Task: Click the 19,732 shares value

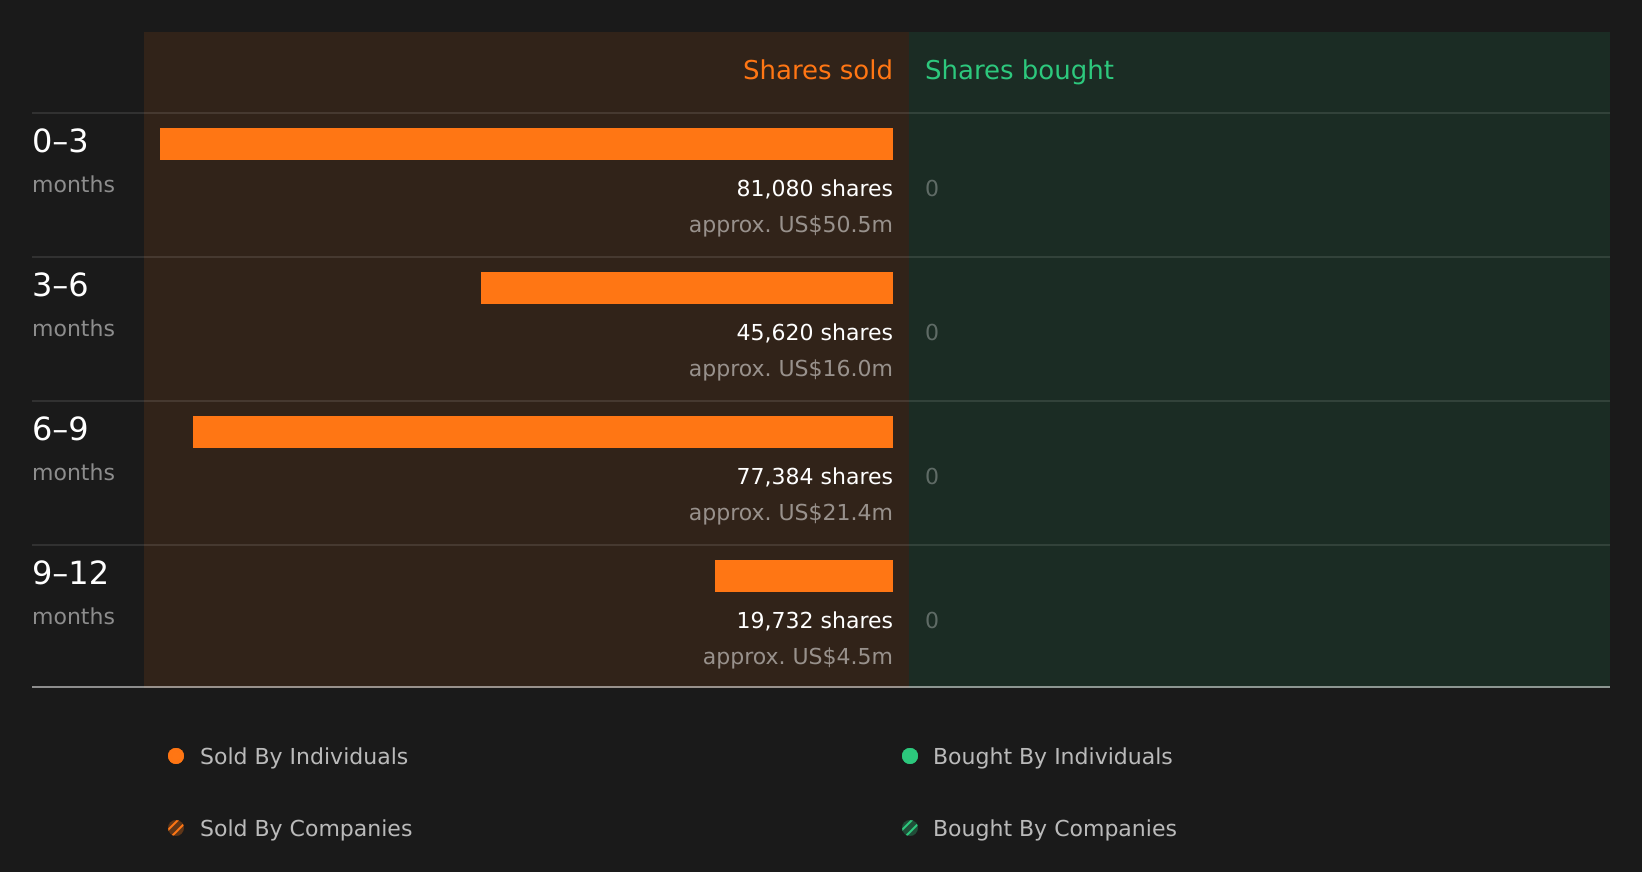Action: pyautogui.click(x=814, y=621)
